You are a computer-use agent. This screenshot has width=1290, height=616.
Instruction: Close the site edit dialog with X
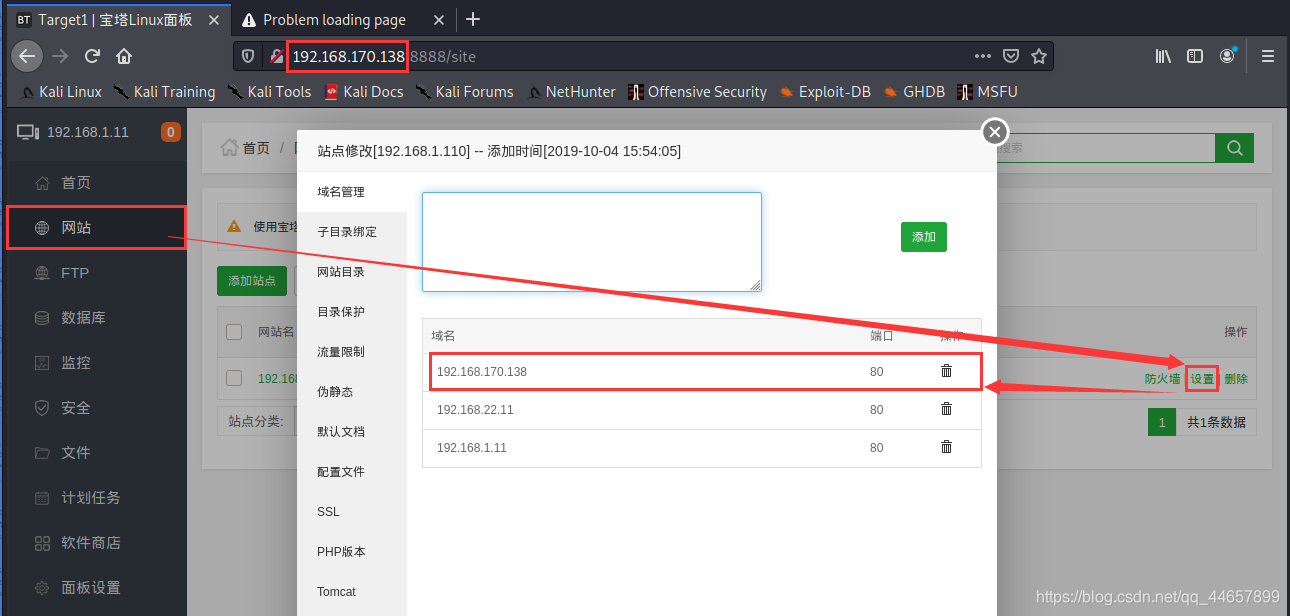(994, 132)
